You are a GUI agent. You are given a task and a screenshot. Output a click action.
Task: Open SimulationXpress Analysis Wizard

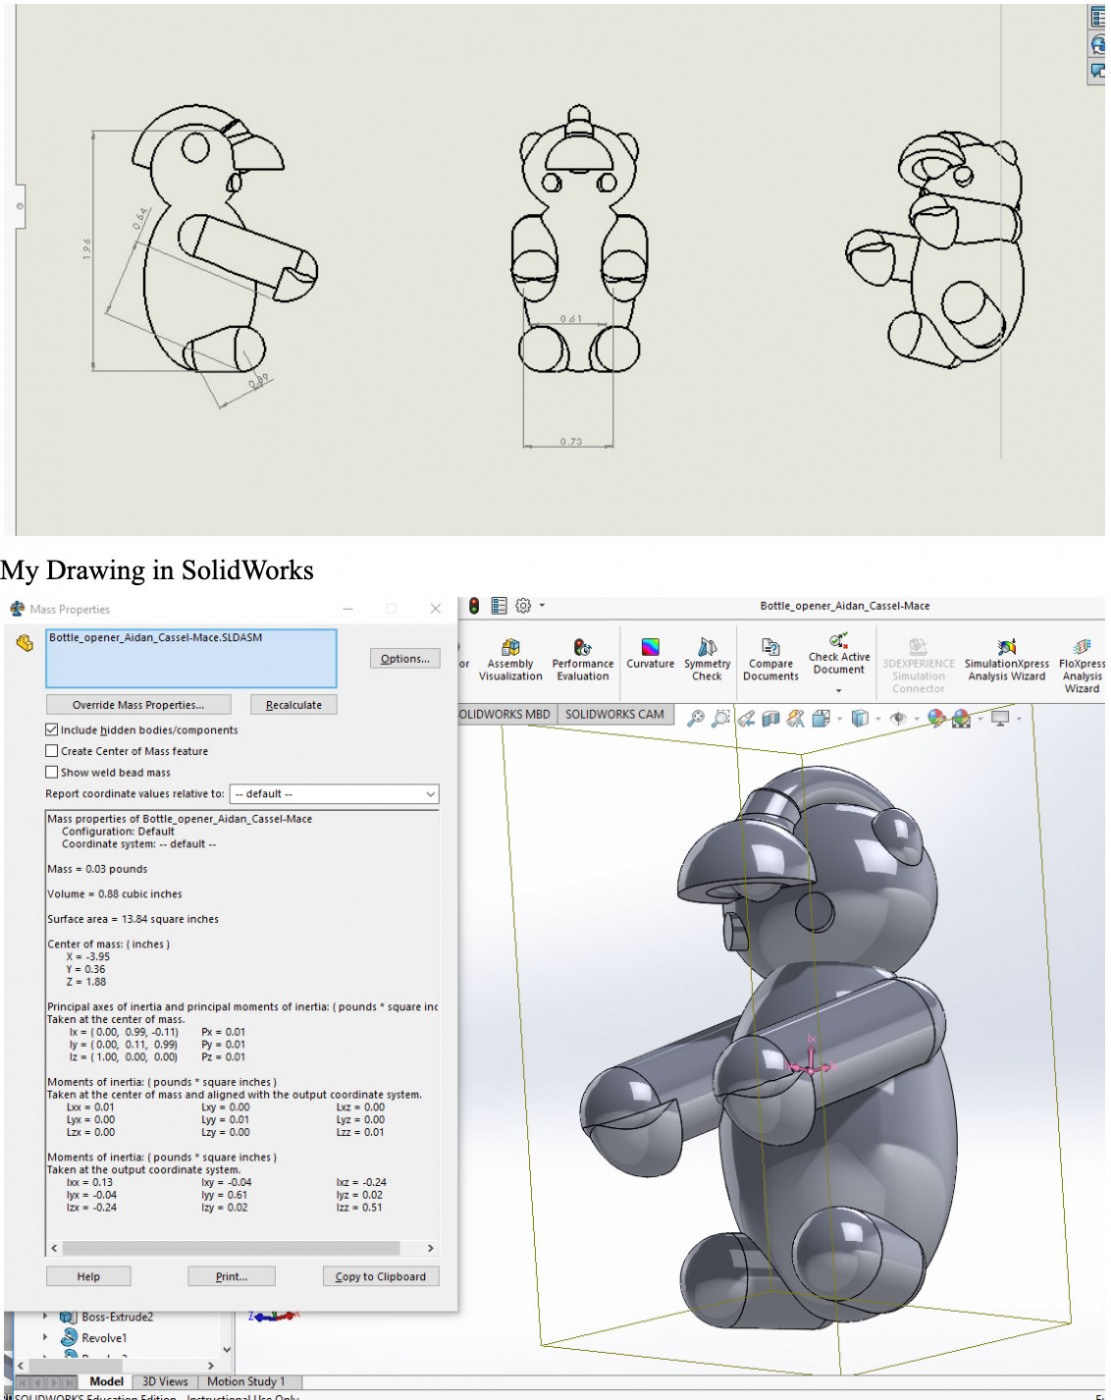point(1006,661)
